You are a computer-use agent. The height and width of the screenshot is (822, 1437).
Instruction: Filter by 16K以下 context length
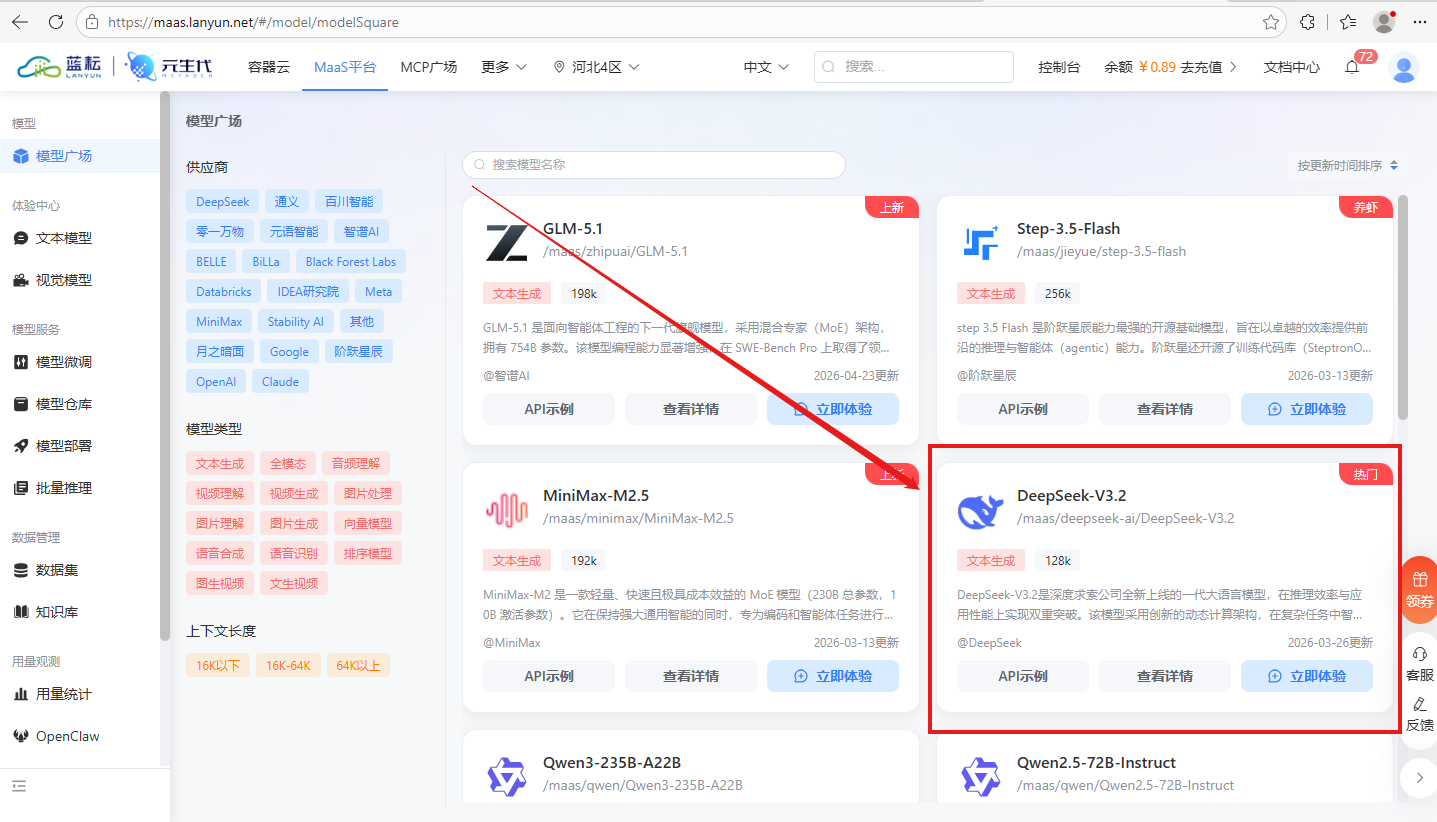coord(218,666)
